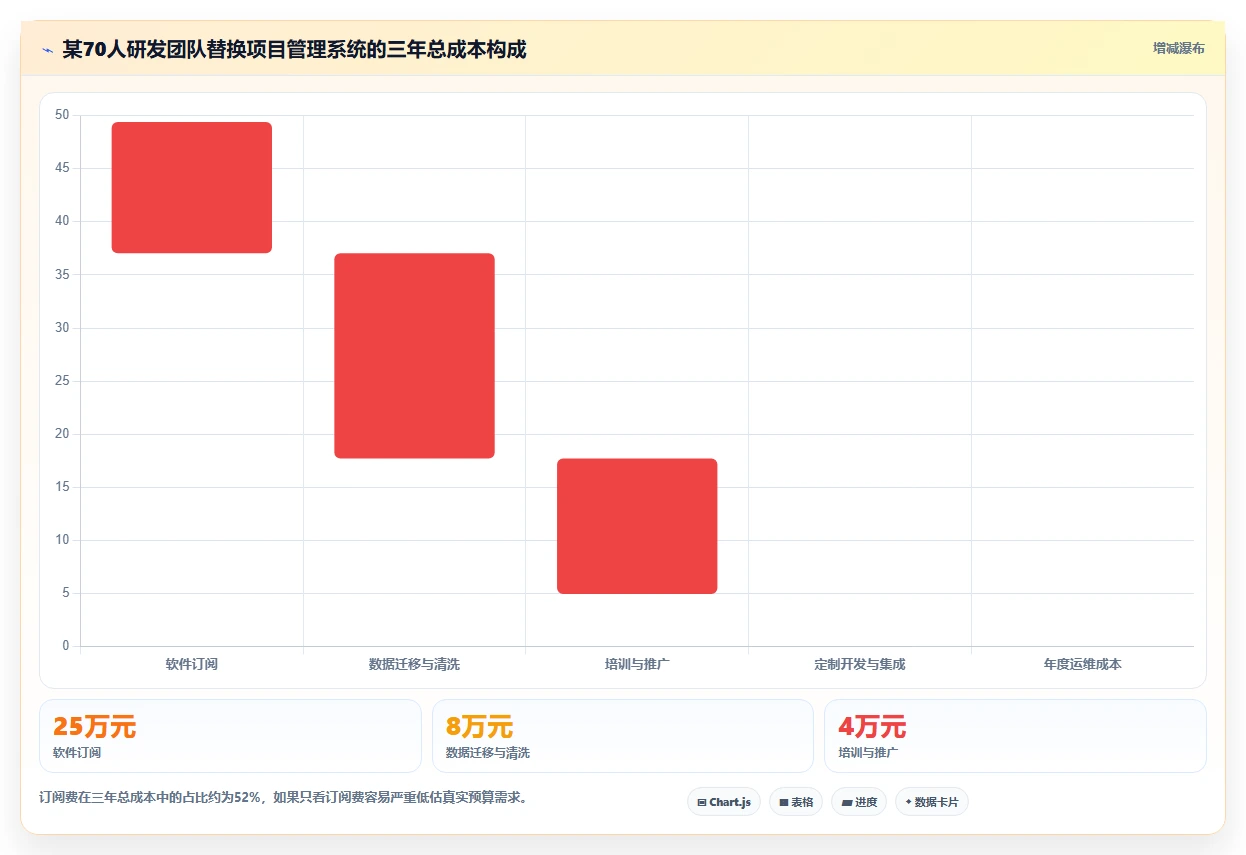The height and width of the screenshot is (855, 1246).
Task: Click the footnote about 订阅费占比约52%
Action: click(x=283, y=798)
